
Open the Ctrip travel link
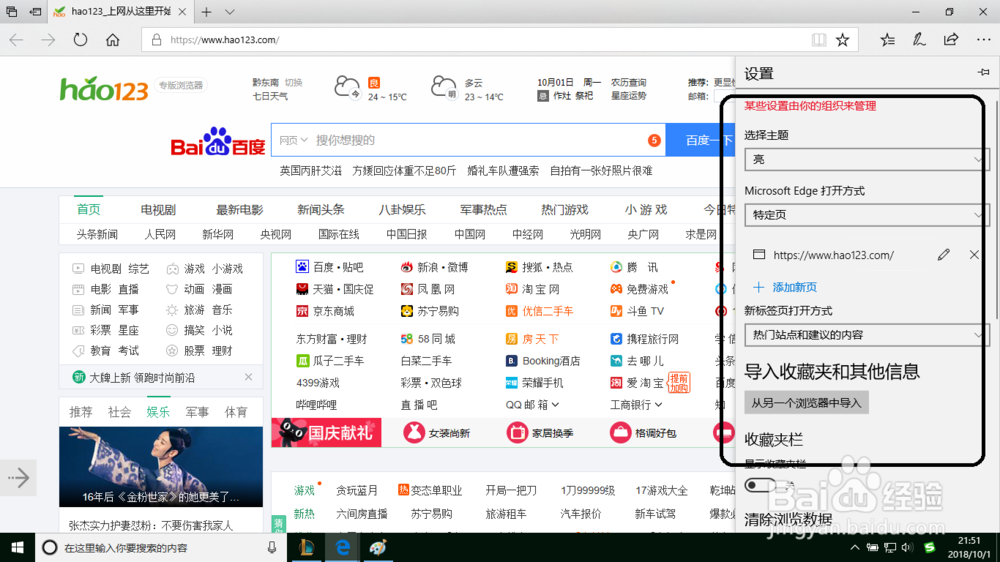644,339
